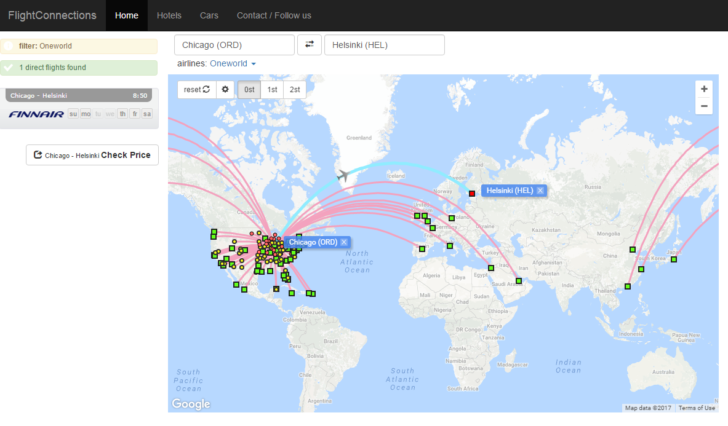Click the Google logo on the map
Viewport: 728px width, 426px height.
pyautogui.click(x=191, y=404)
